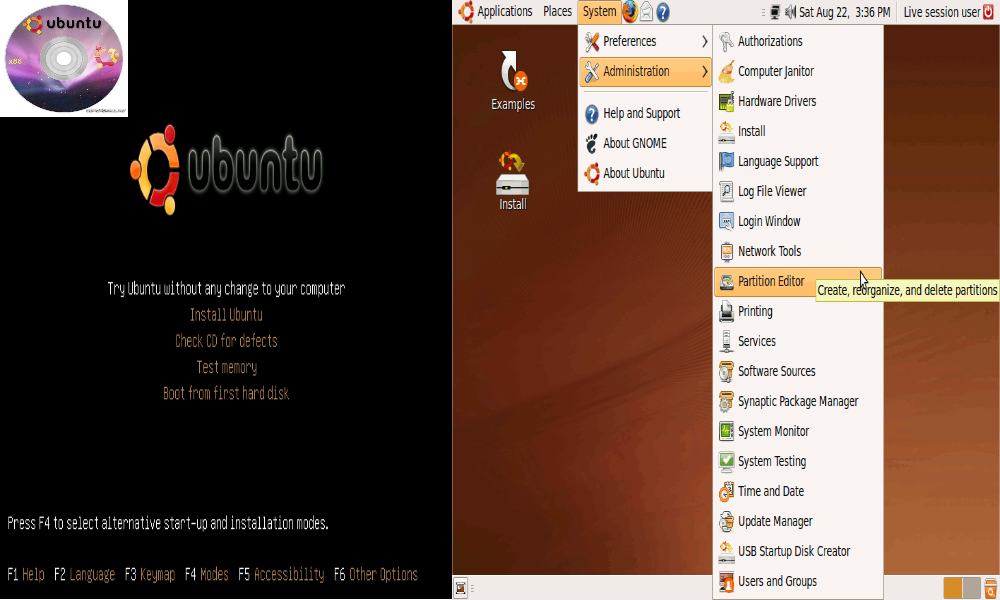Expand the Administration submenu
1000x600 pixels.
click(645, 71)
